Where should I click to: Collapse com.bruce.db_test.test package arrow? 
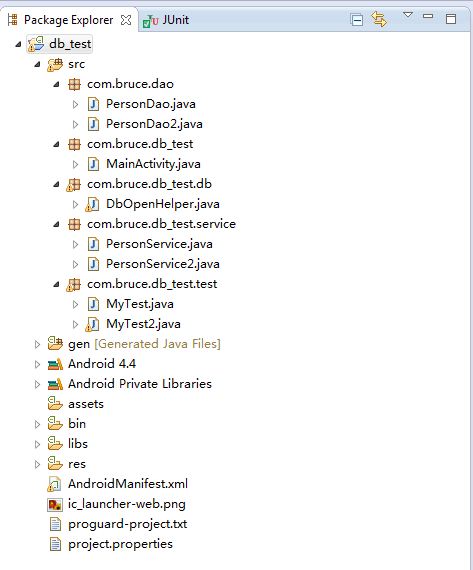click(56, 285)
